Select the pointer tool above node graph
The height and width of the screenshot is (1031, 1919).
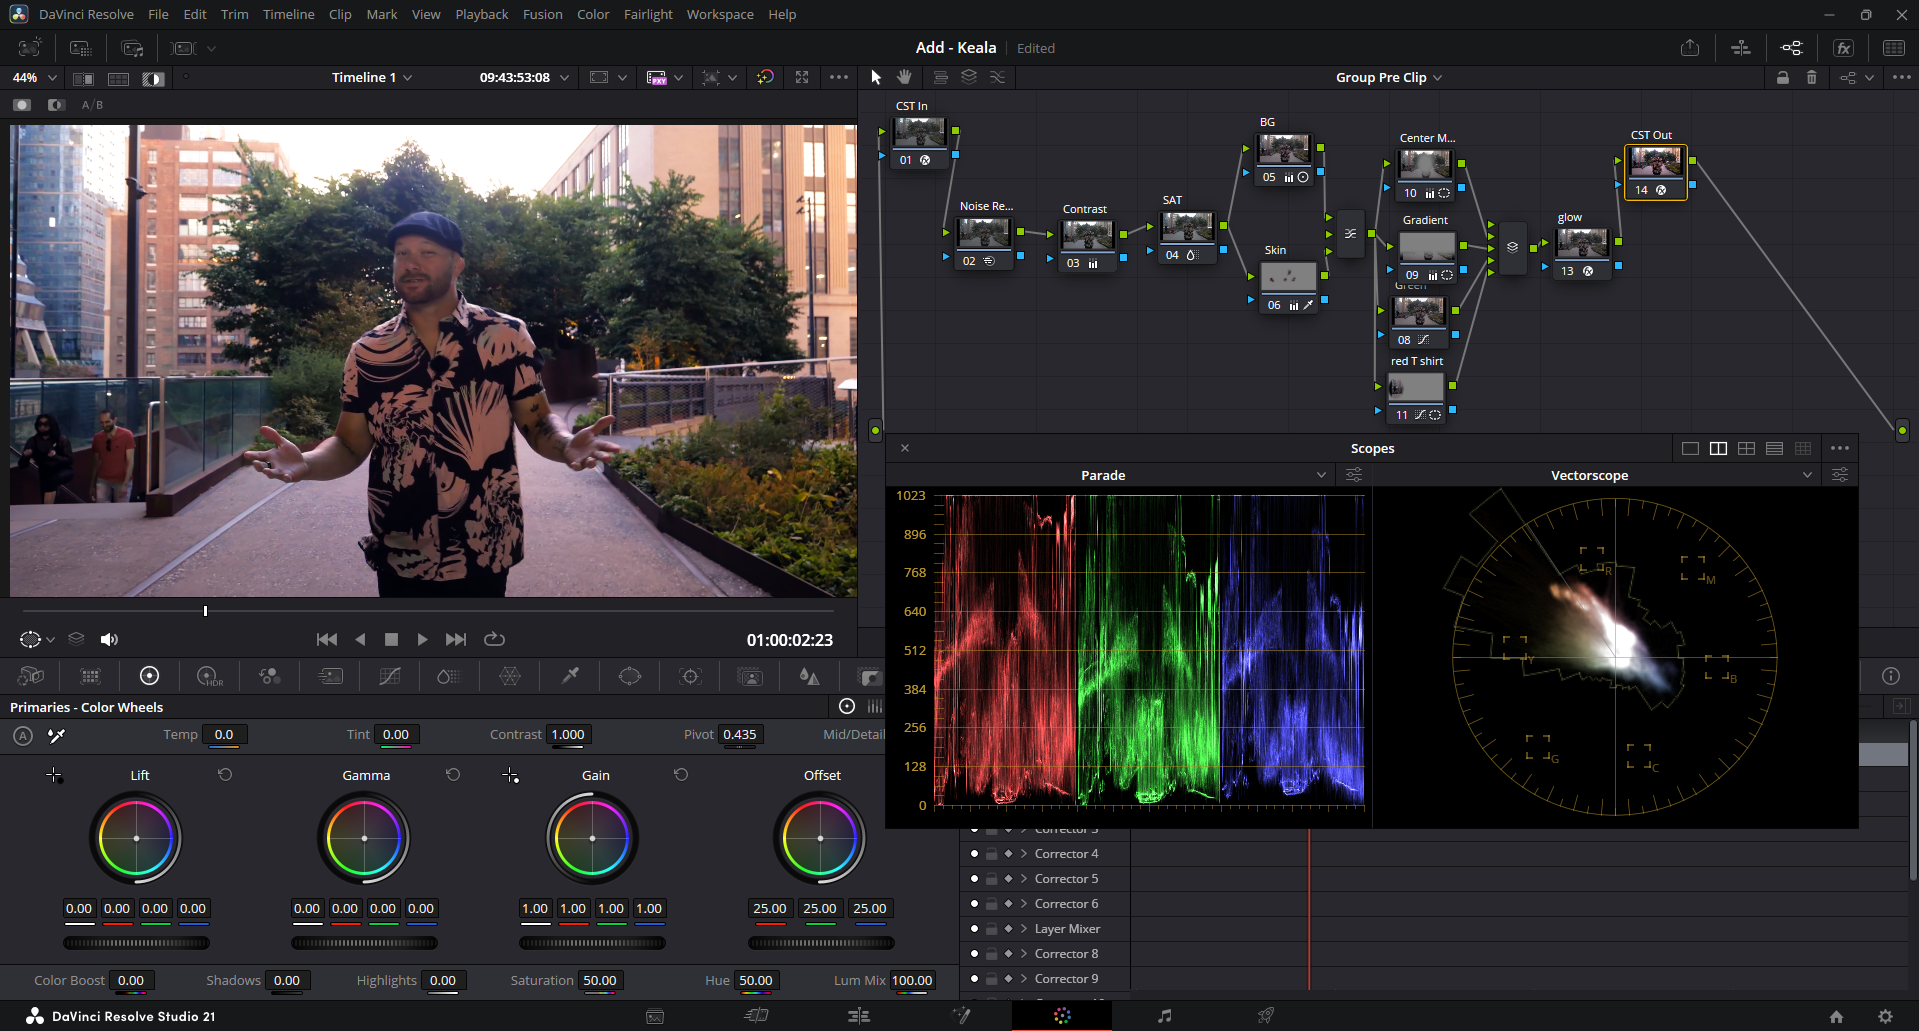tap(876, 77)
